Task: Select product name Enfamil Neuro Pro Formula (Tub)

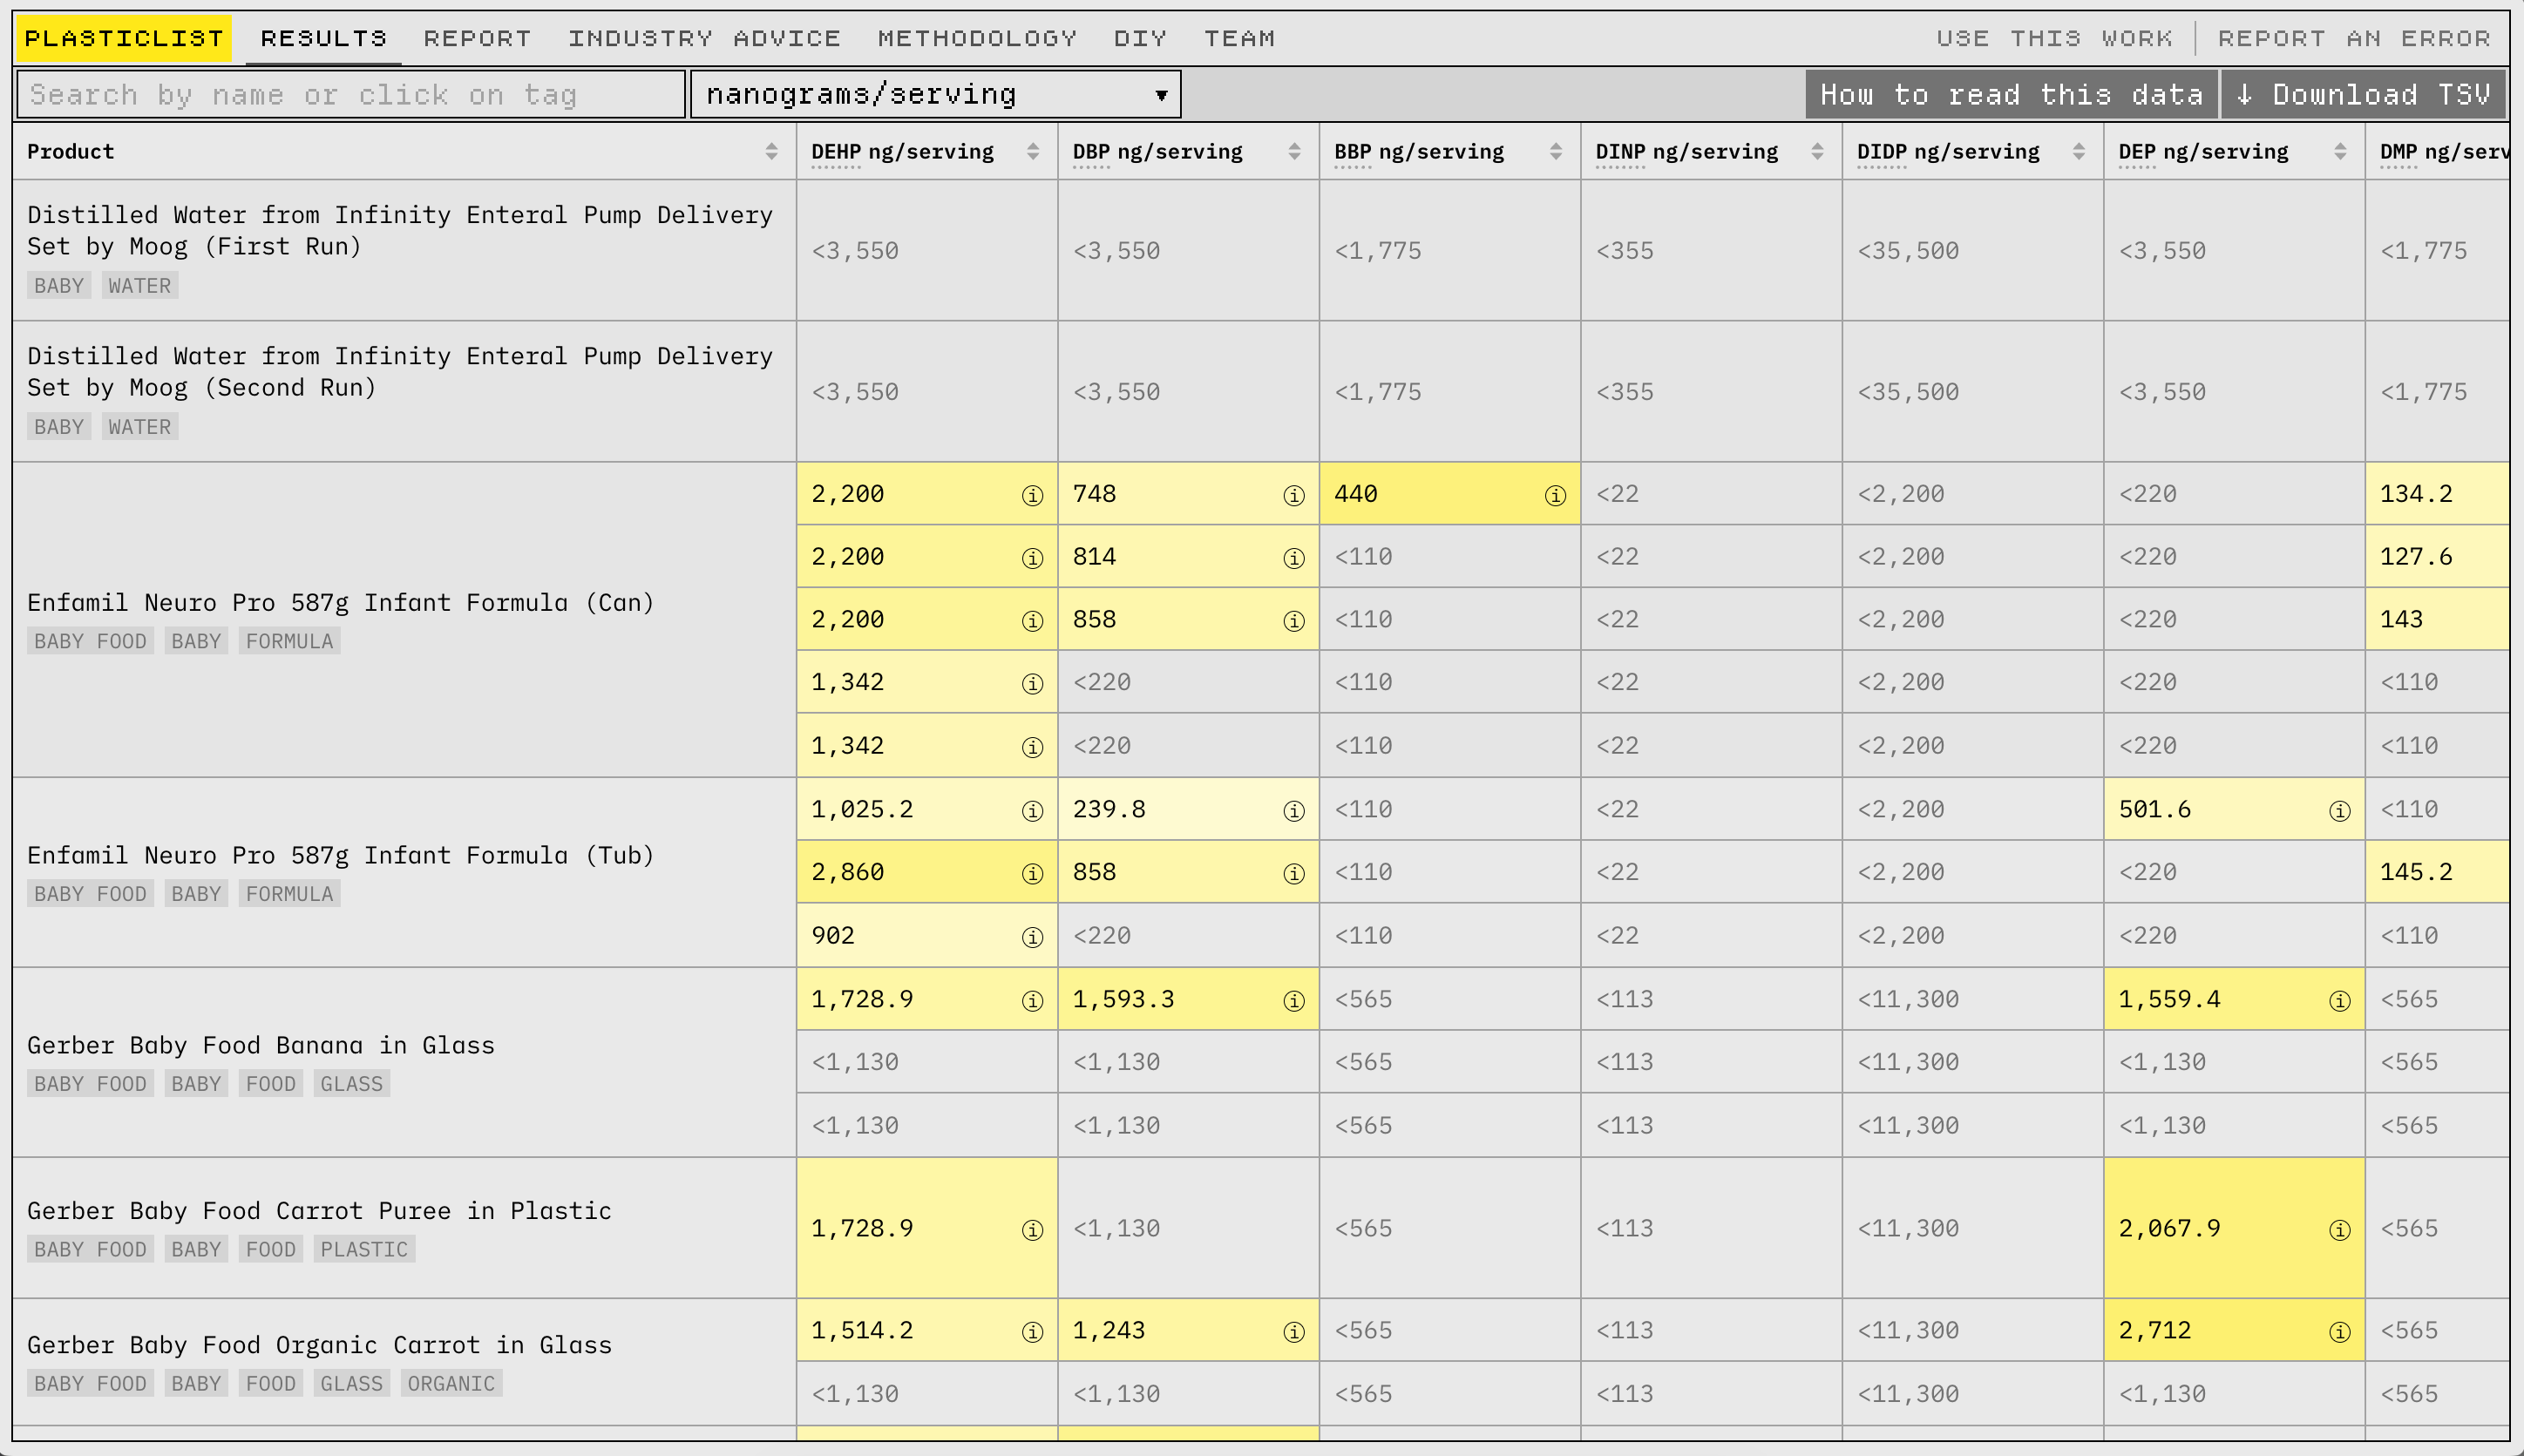Action: 341,856
